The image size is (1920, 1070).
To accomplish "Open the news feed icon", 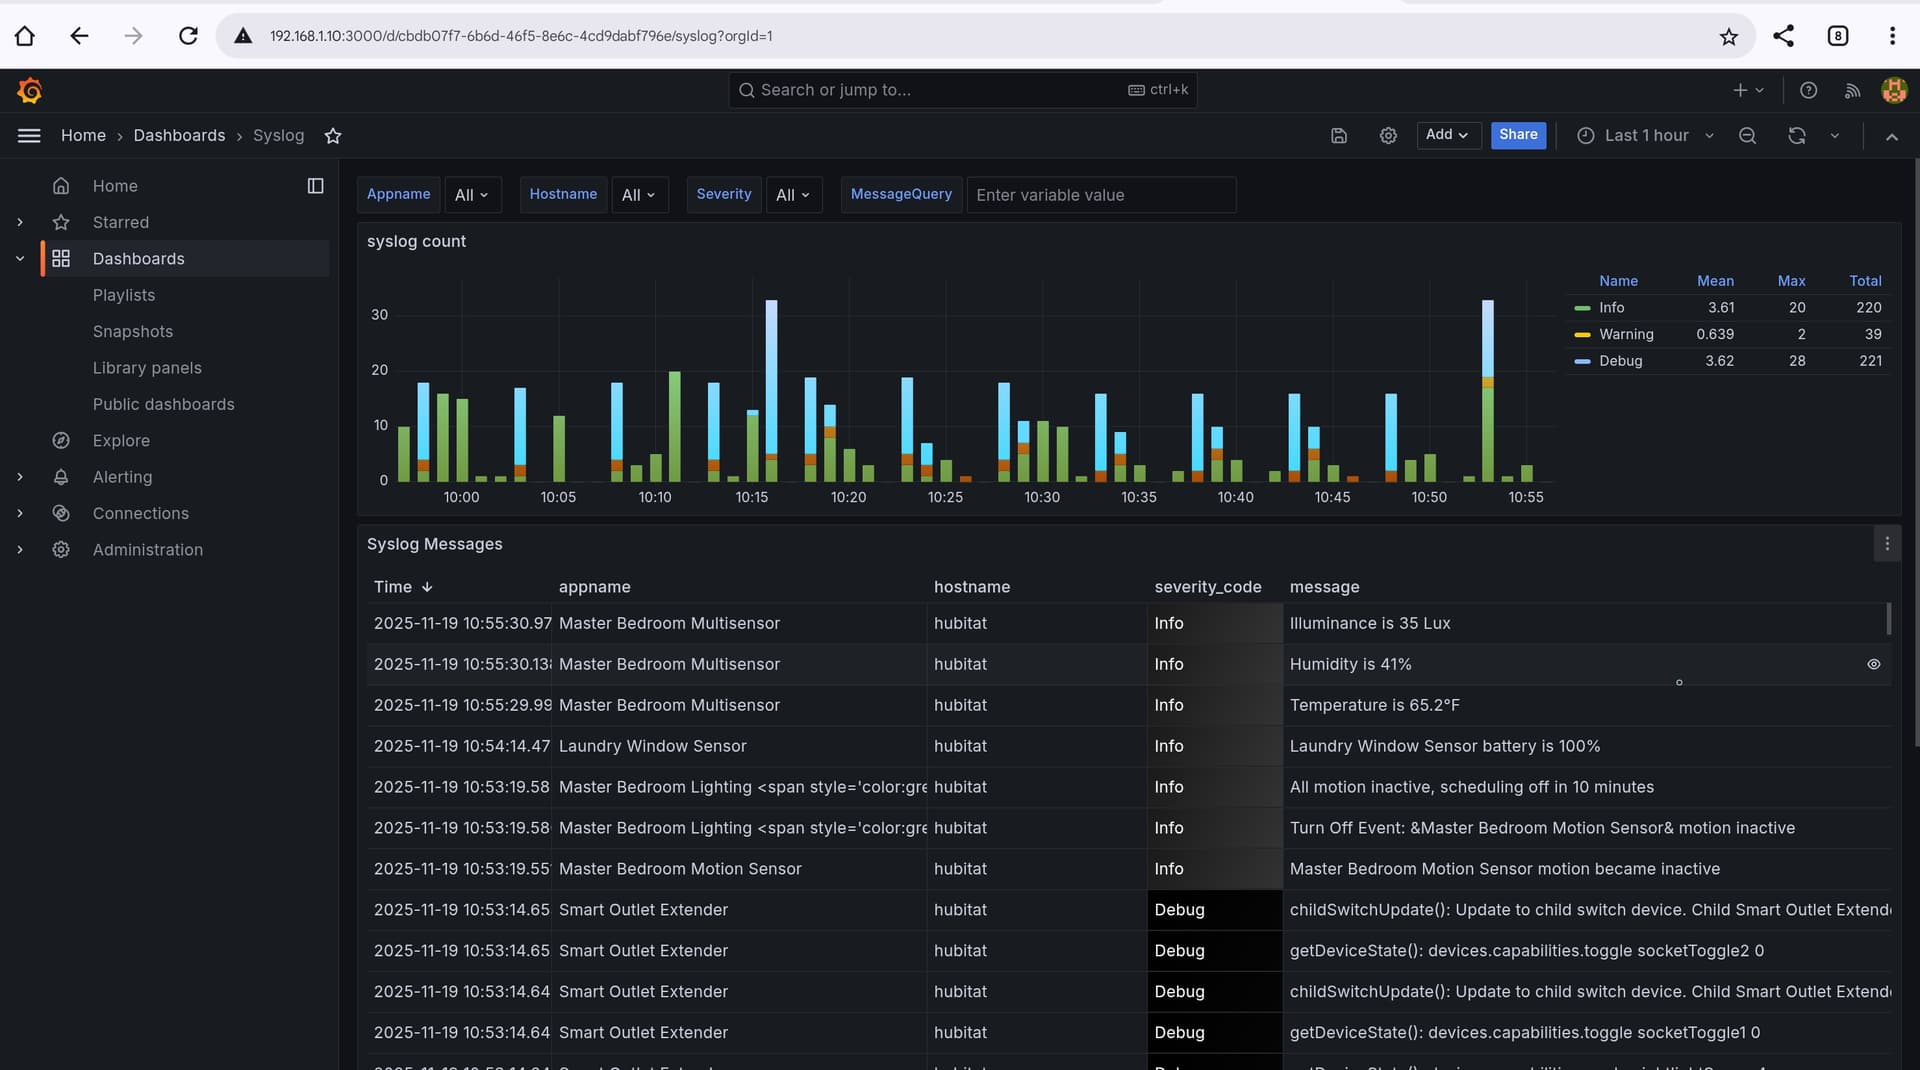I will [1852, 91].
